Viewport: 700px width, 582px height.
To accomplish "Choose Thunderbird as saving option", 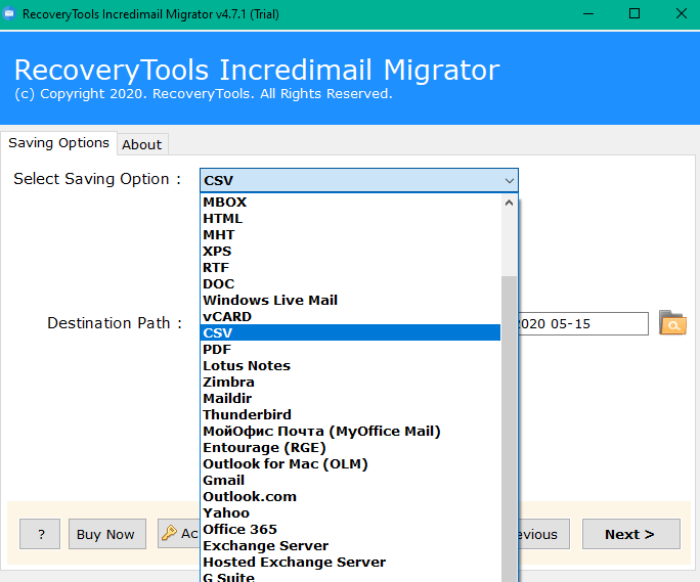I will pos(350,415).
